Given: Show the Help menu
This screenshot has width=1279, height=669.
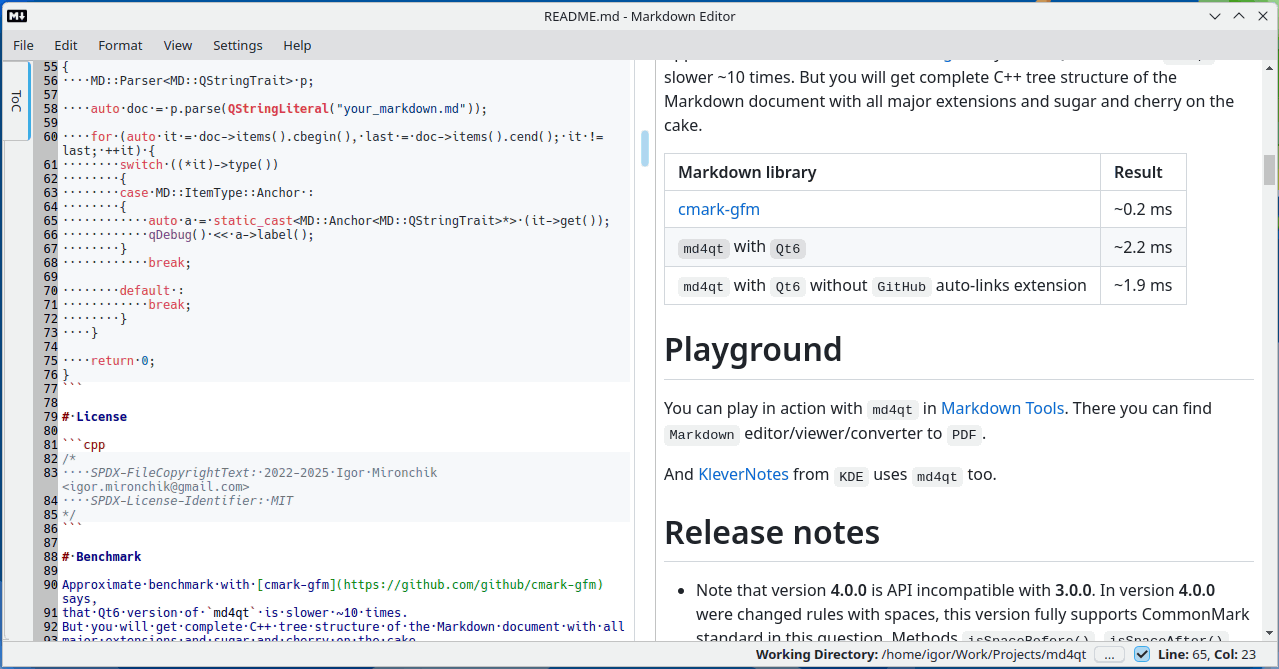Looking at the screenshot, I should pos(297,45).
